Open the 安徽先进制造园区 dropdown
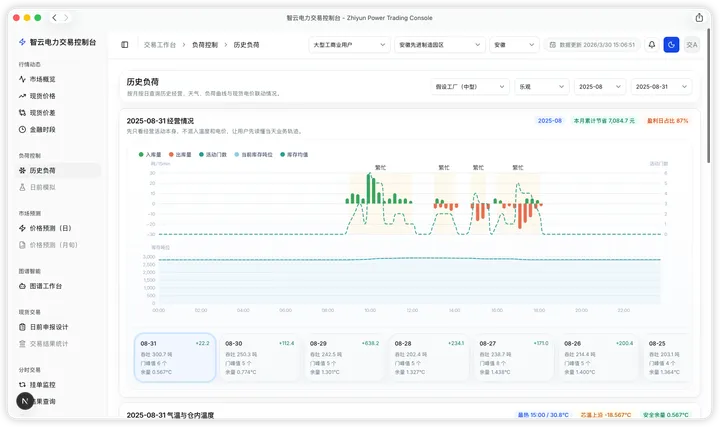Viewport: 720px width, 427px height. point(439,45)
